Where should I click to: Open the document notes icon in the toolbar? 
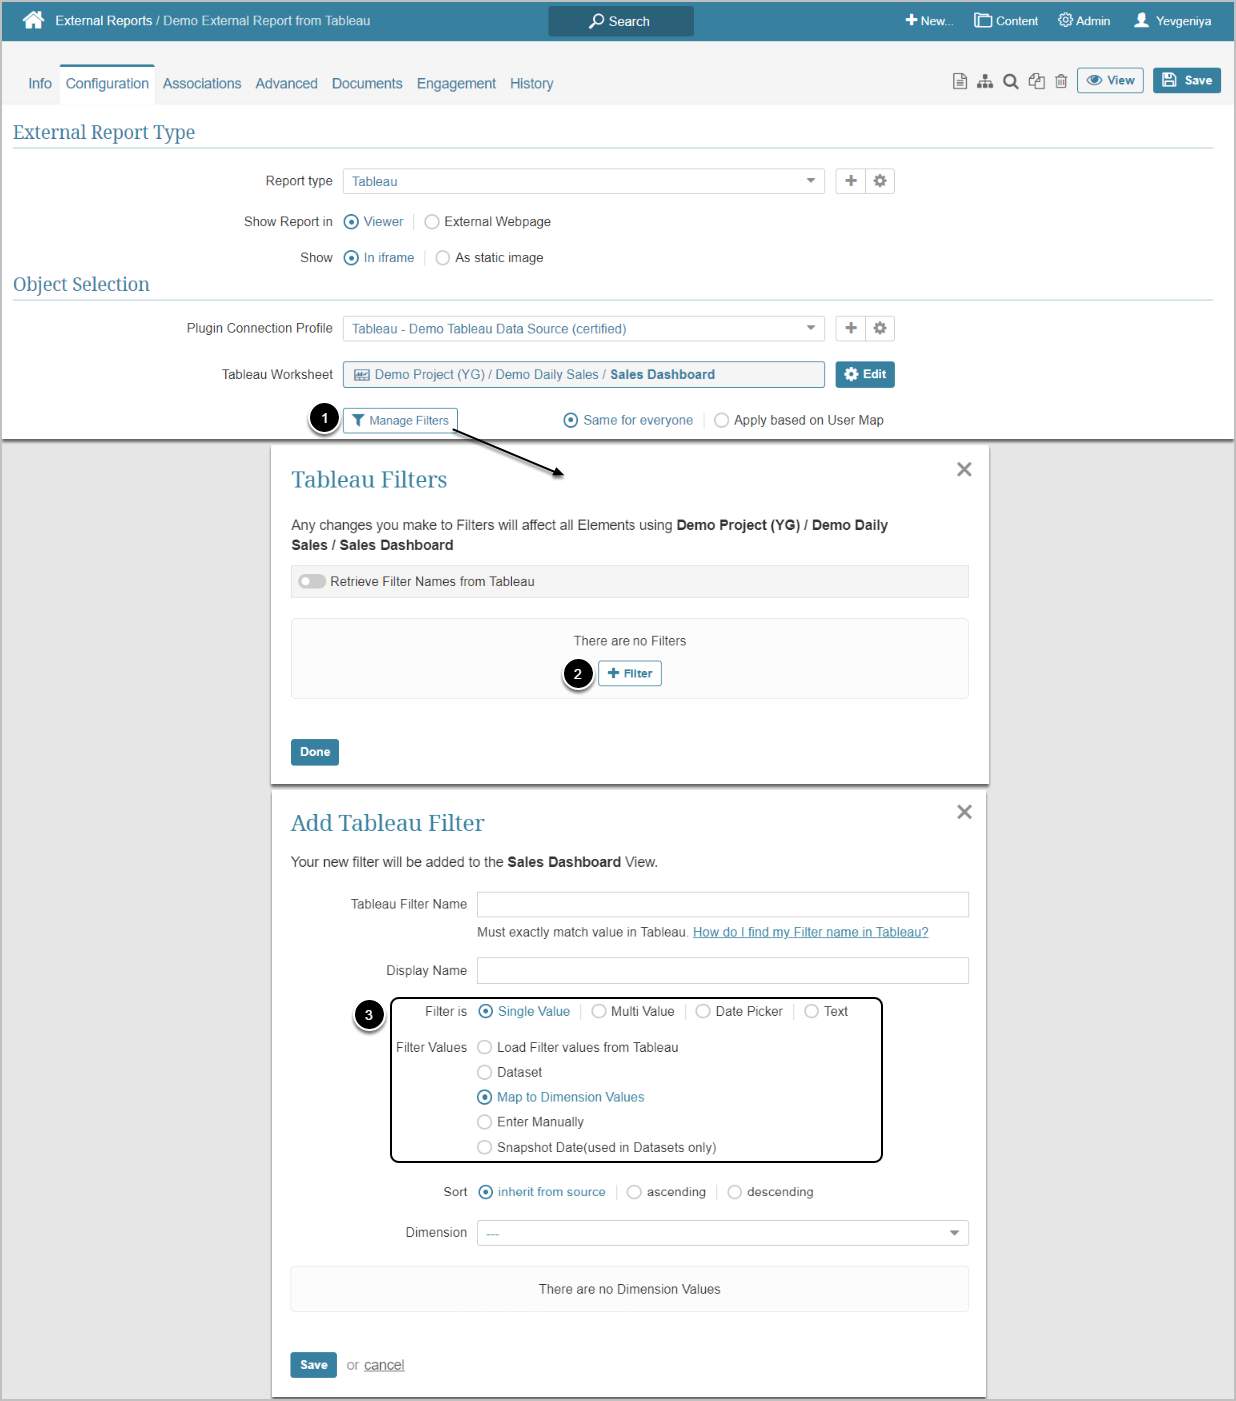pyautogui.click(x=960, y=81)
